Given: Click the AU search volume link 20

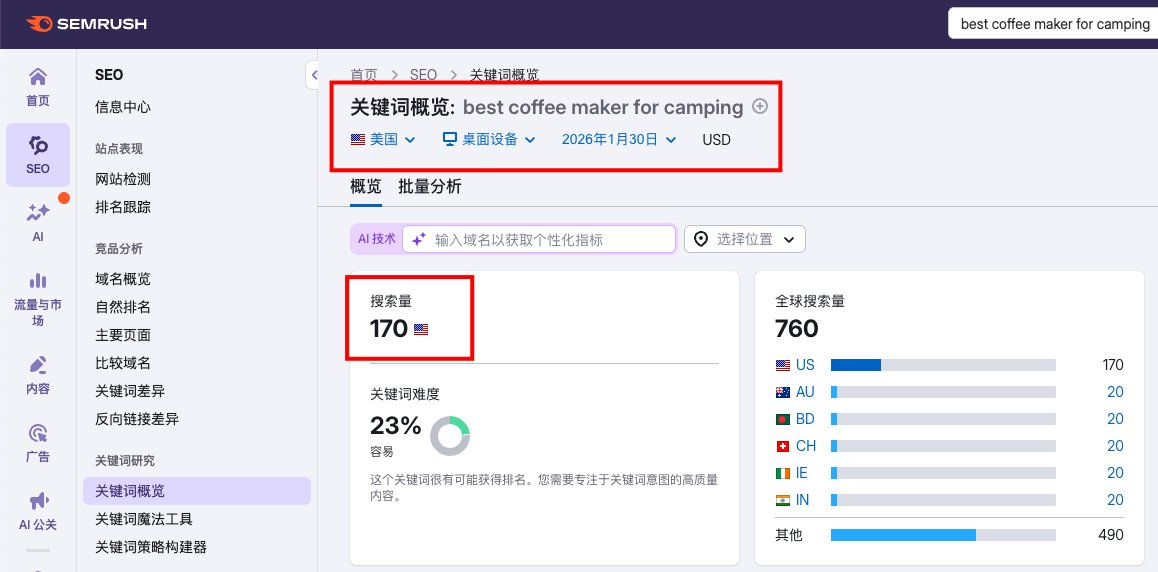Looking at the screenshot, I should pos(1115,392).
